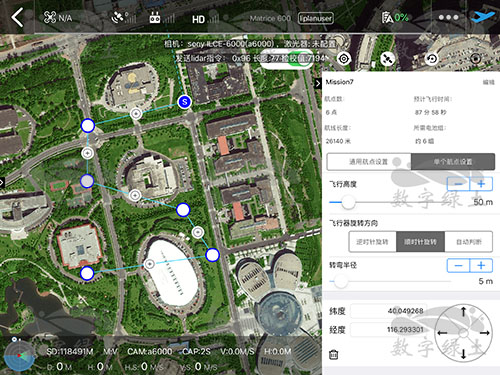Screen dimensions: 500x375
Task: Tap the airplane takeoff icon
Action: click(482, 17)
